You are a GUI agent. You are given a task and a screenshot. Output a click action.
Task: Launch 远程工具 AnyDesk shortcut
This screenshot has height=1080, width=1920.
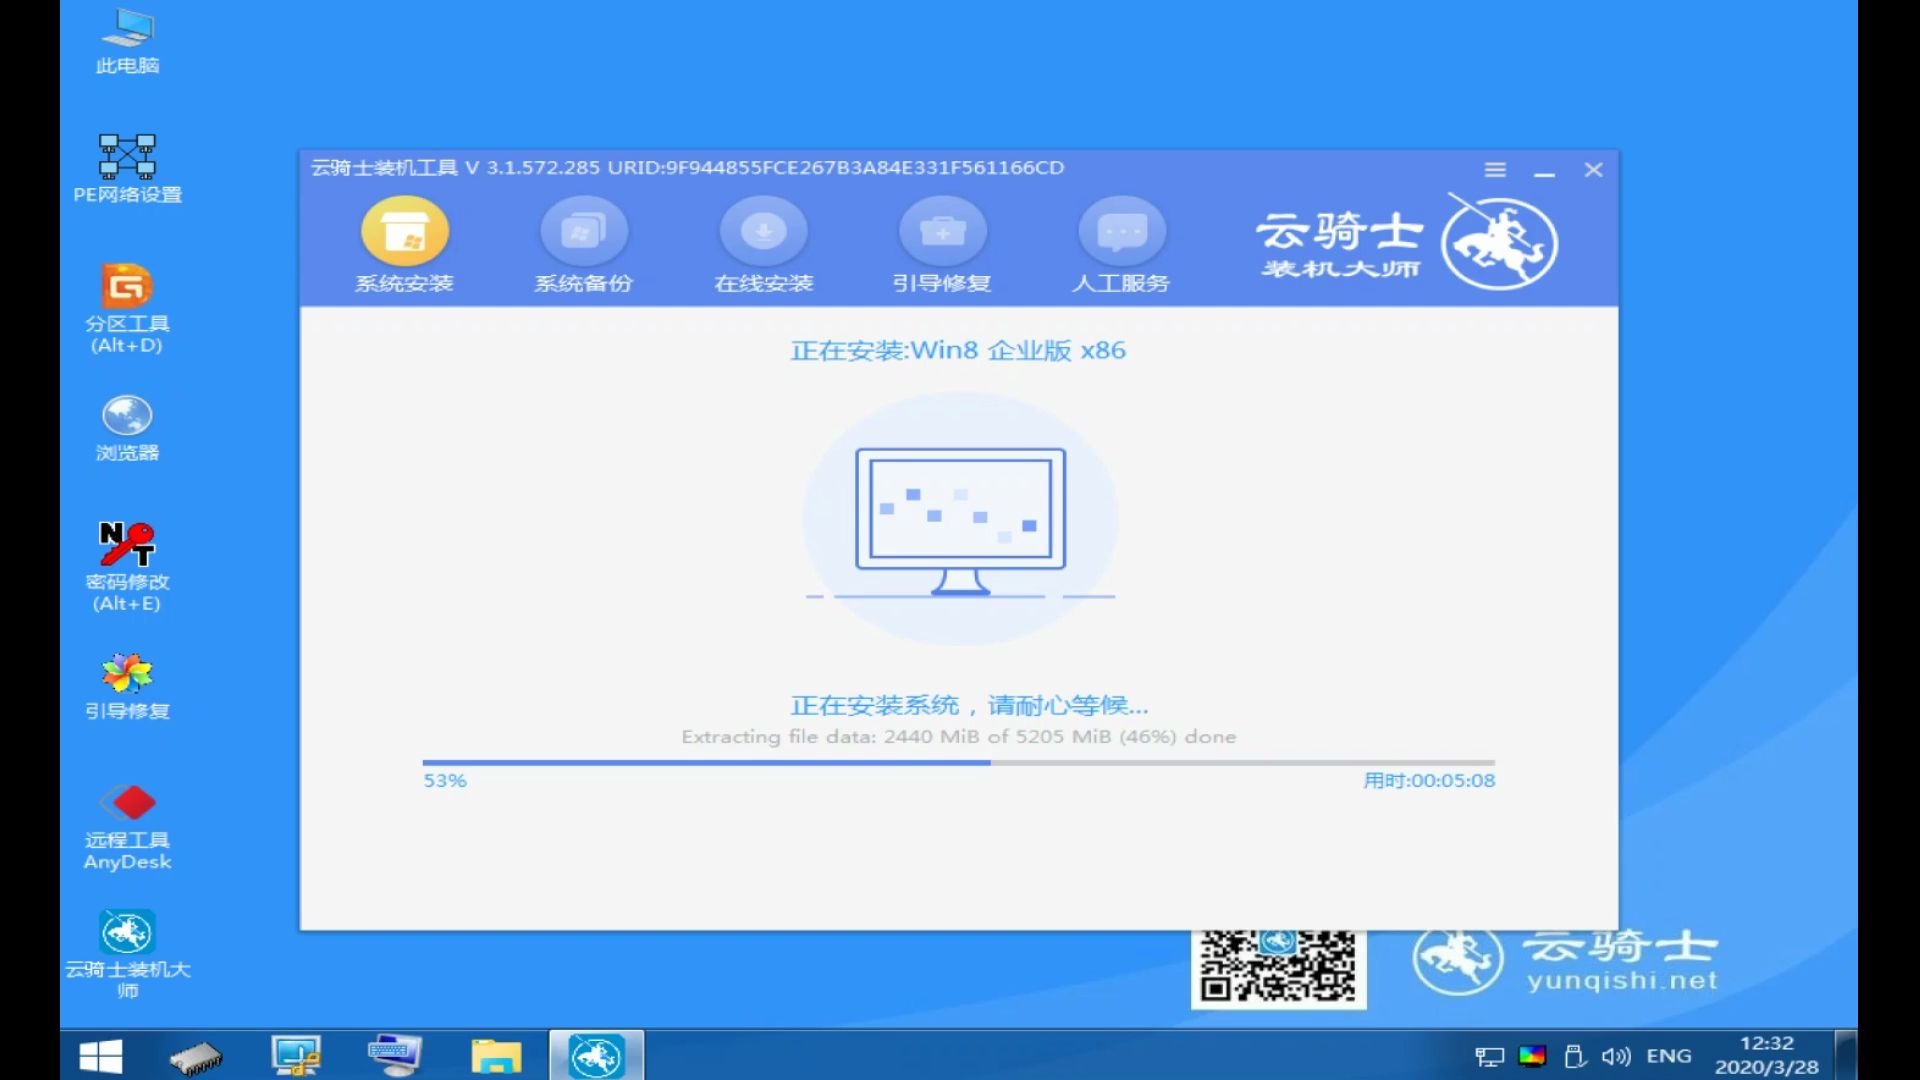click(127, 826)
